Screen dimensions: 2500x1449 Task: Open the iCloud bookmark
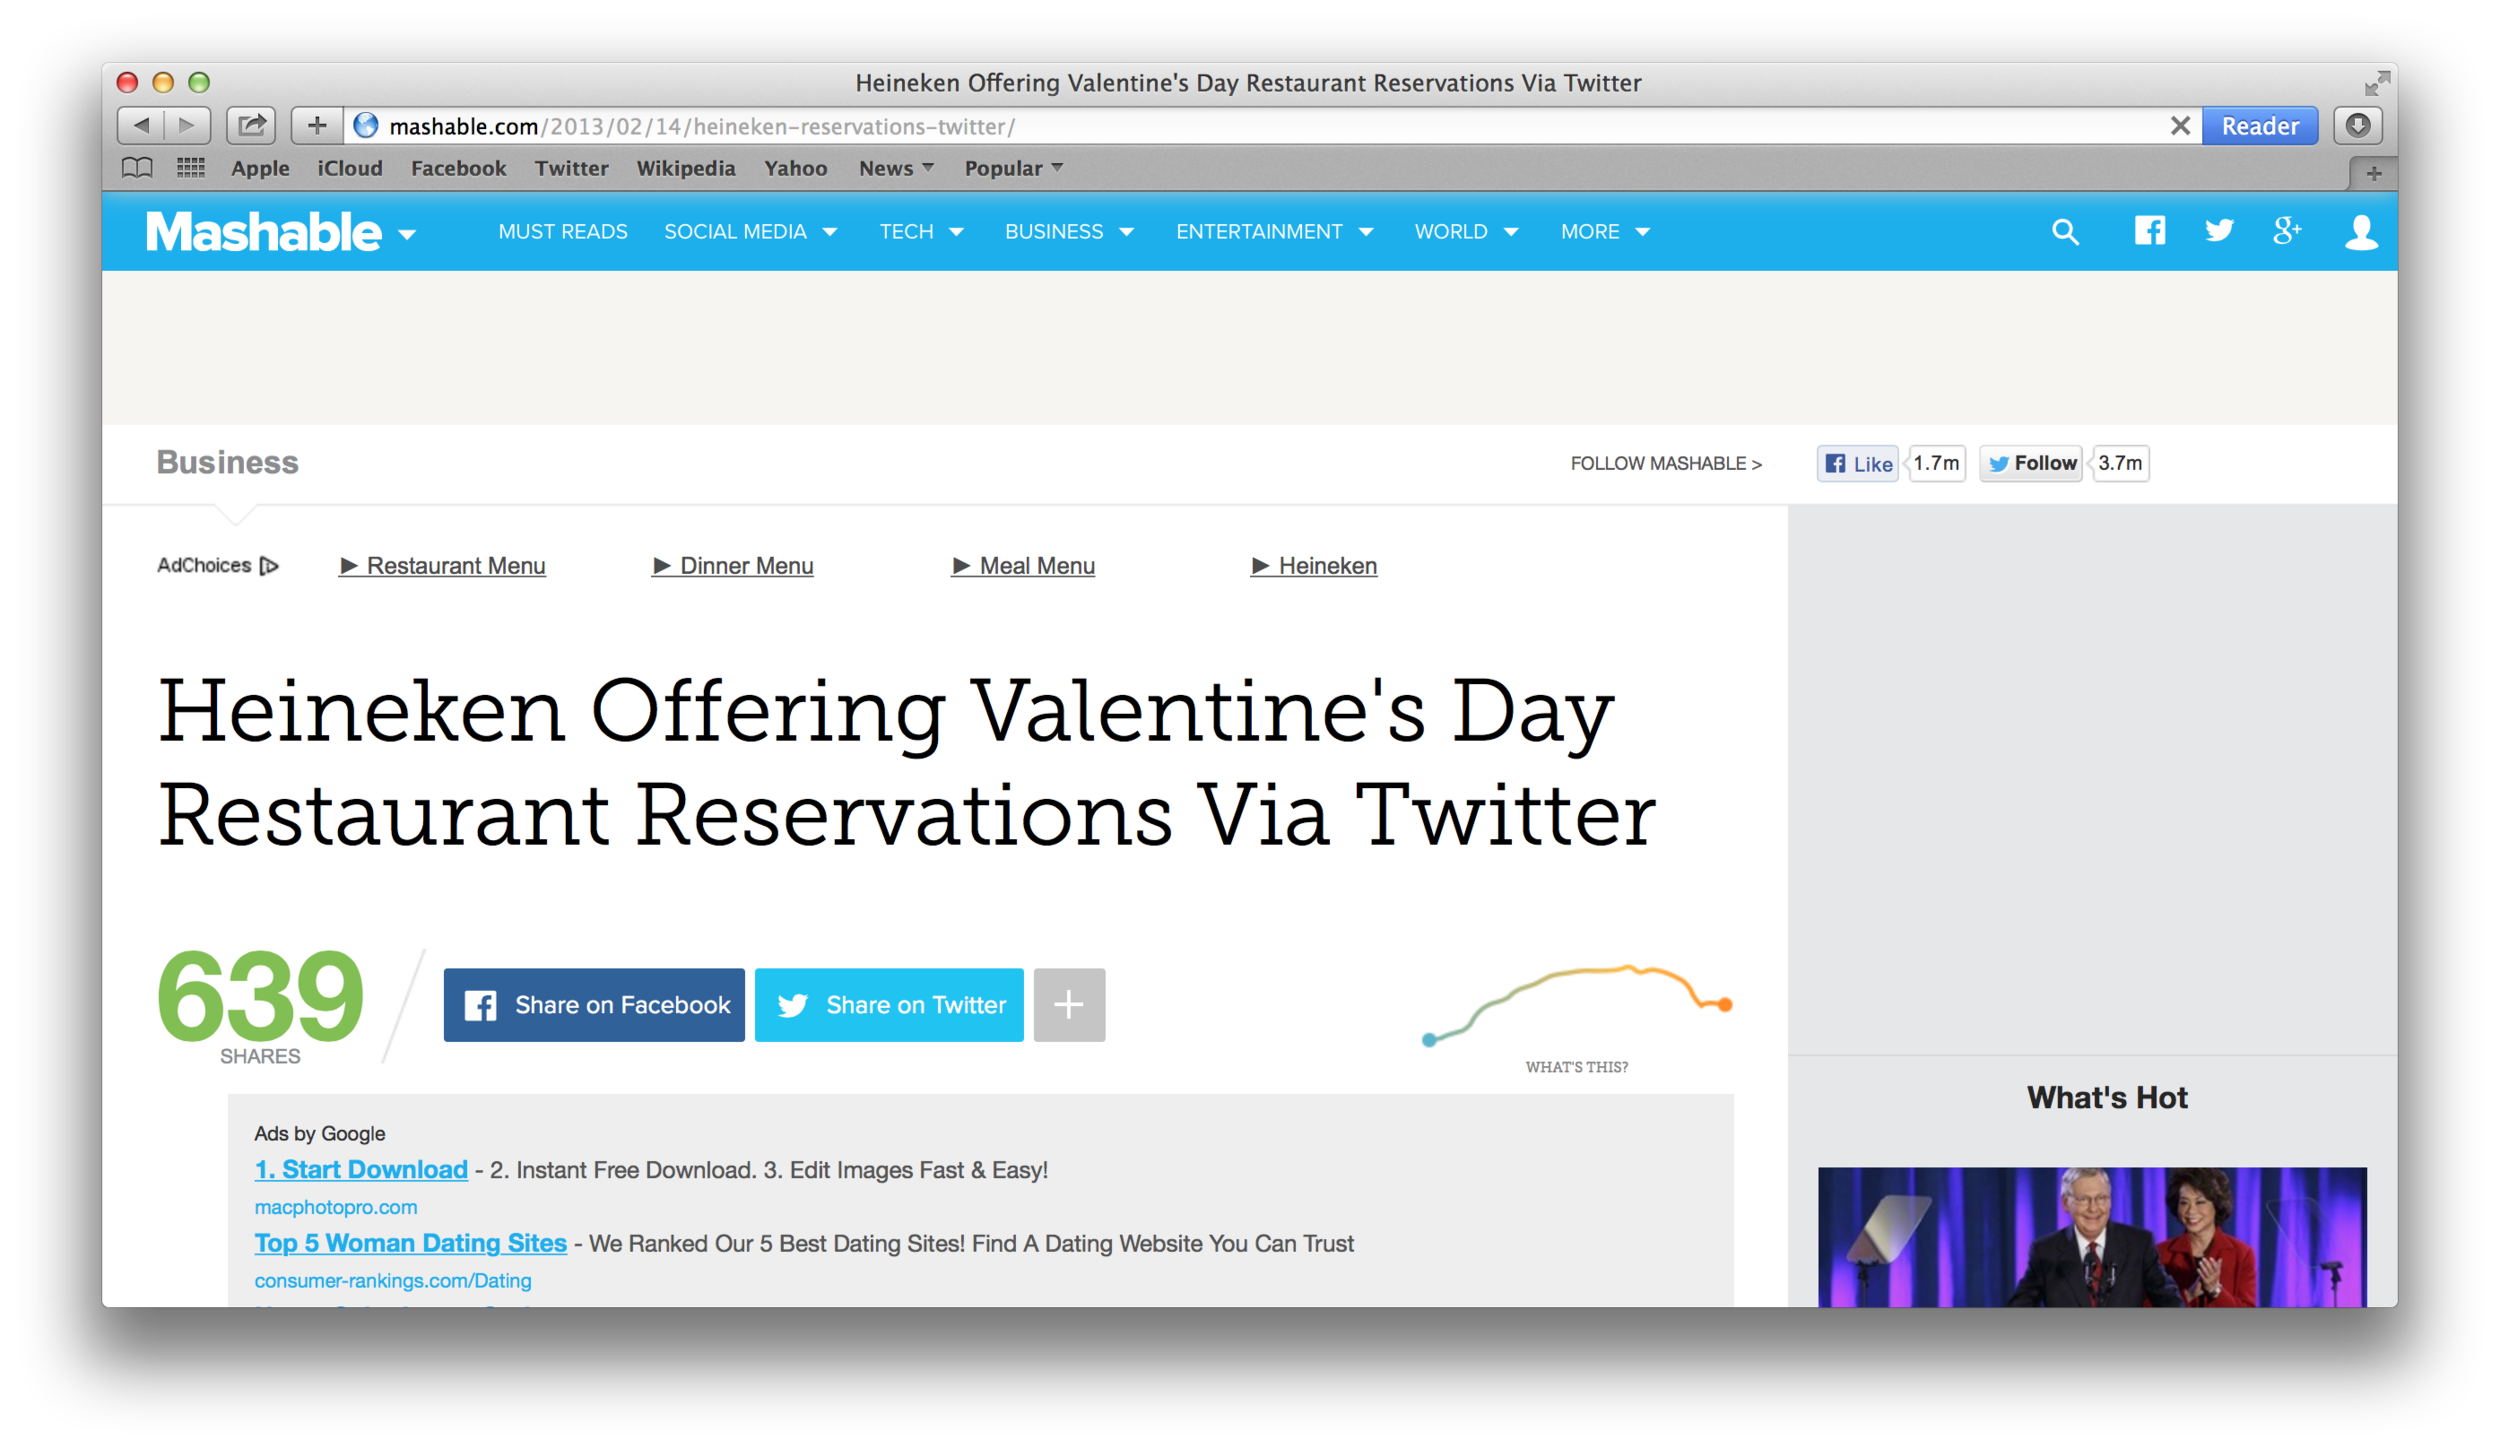pyautogui.click(x=349, y=168)
